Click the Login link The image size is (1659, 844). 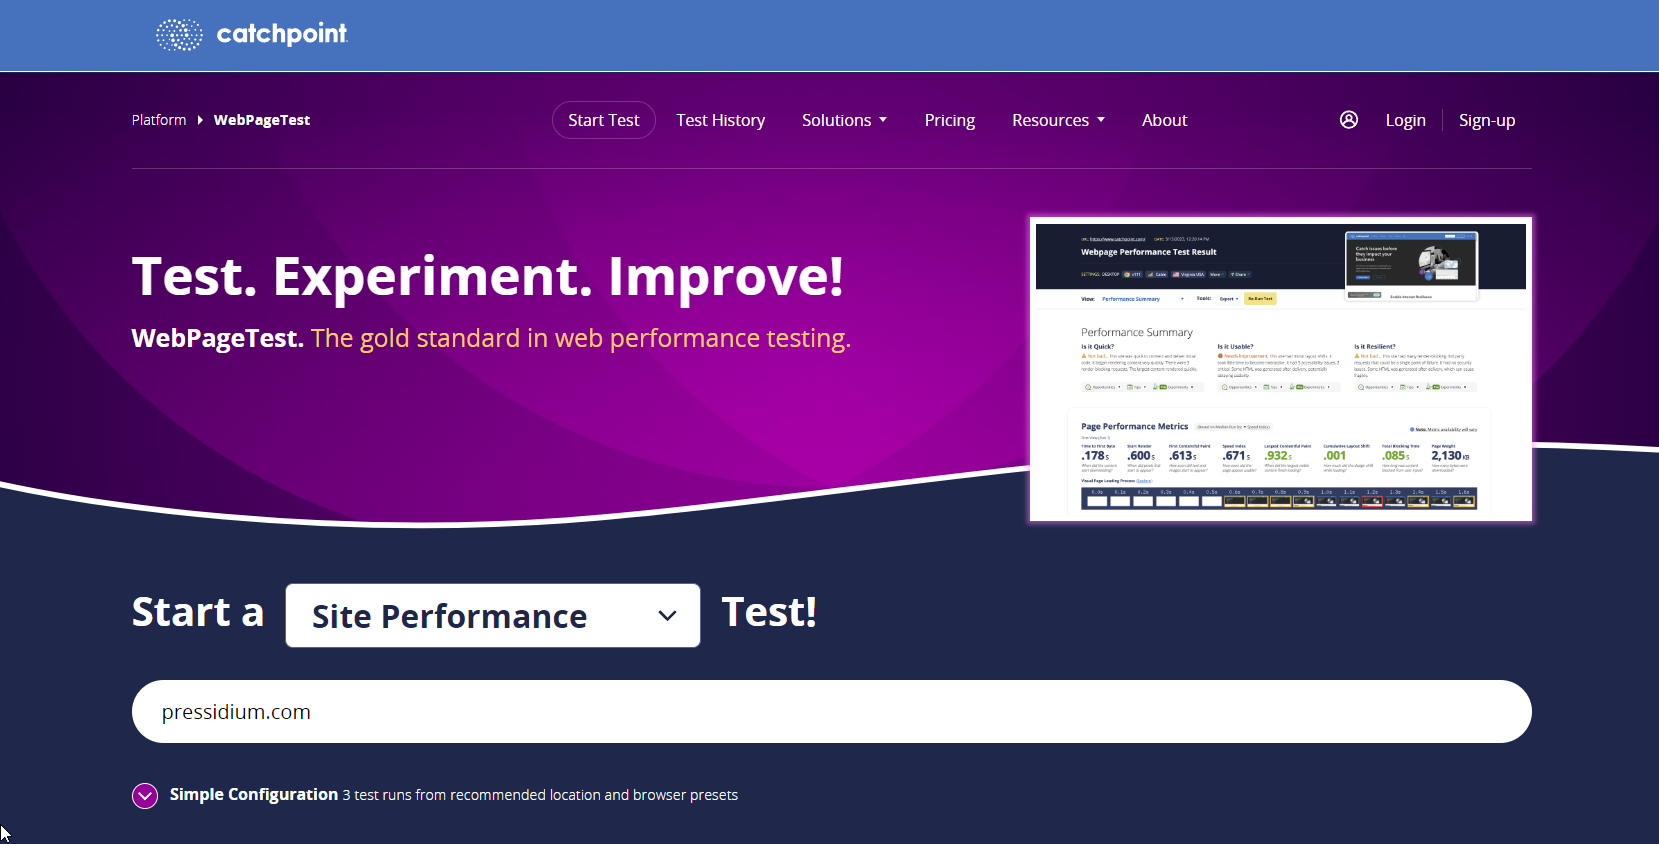1405,120
